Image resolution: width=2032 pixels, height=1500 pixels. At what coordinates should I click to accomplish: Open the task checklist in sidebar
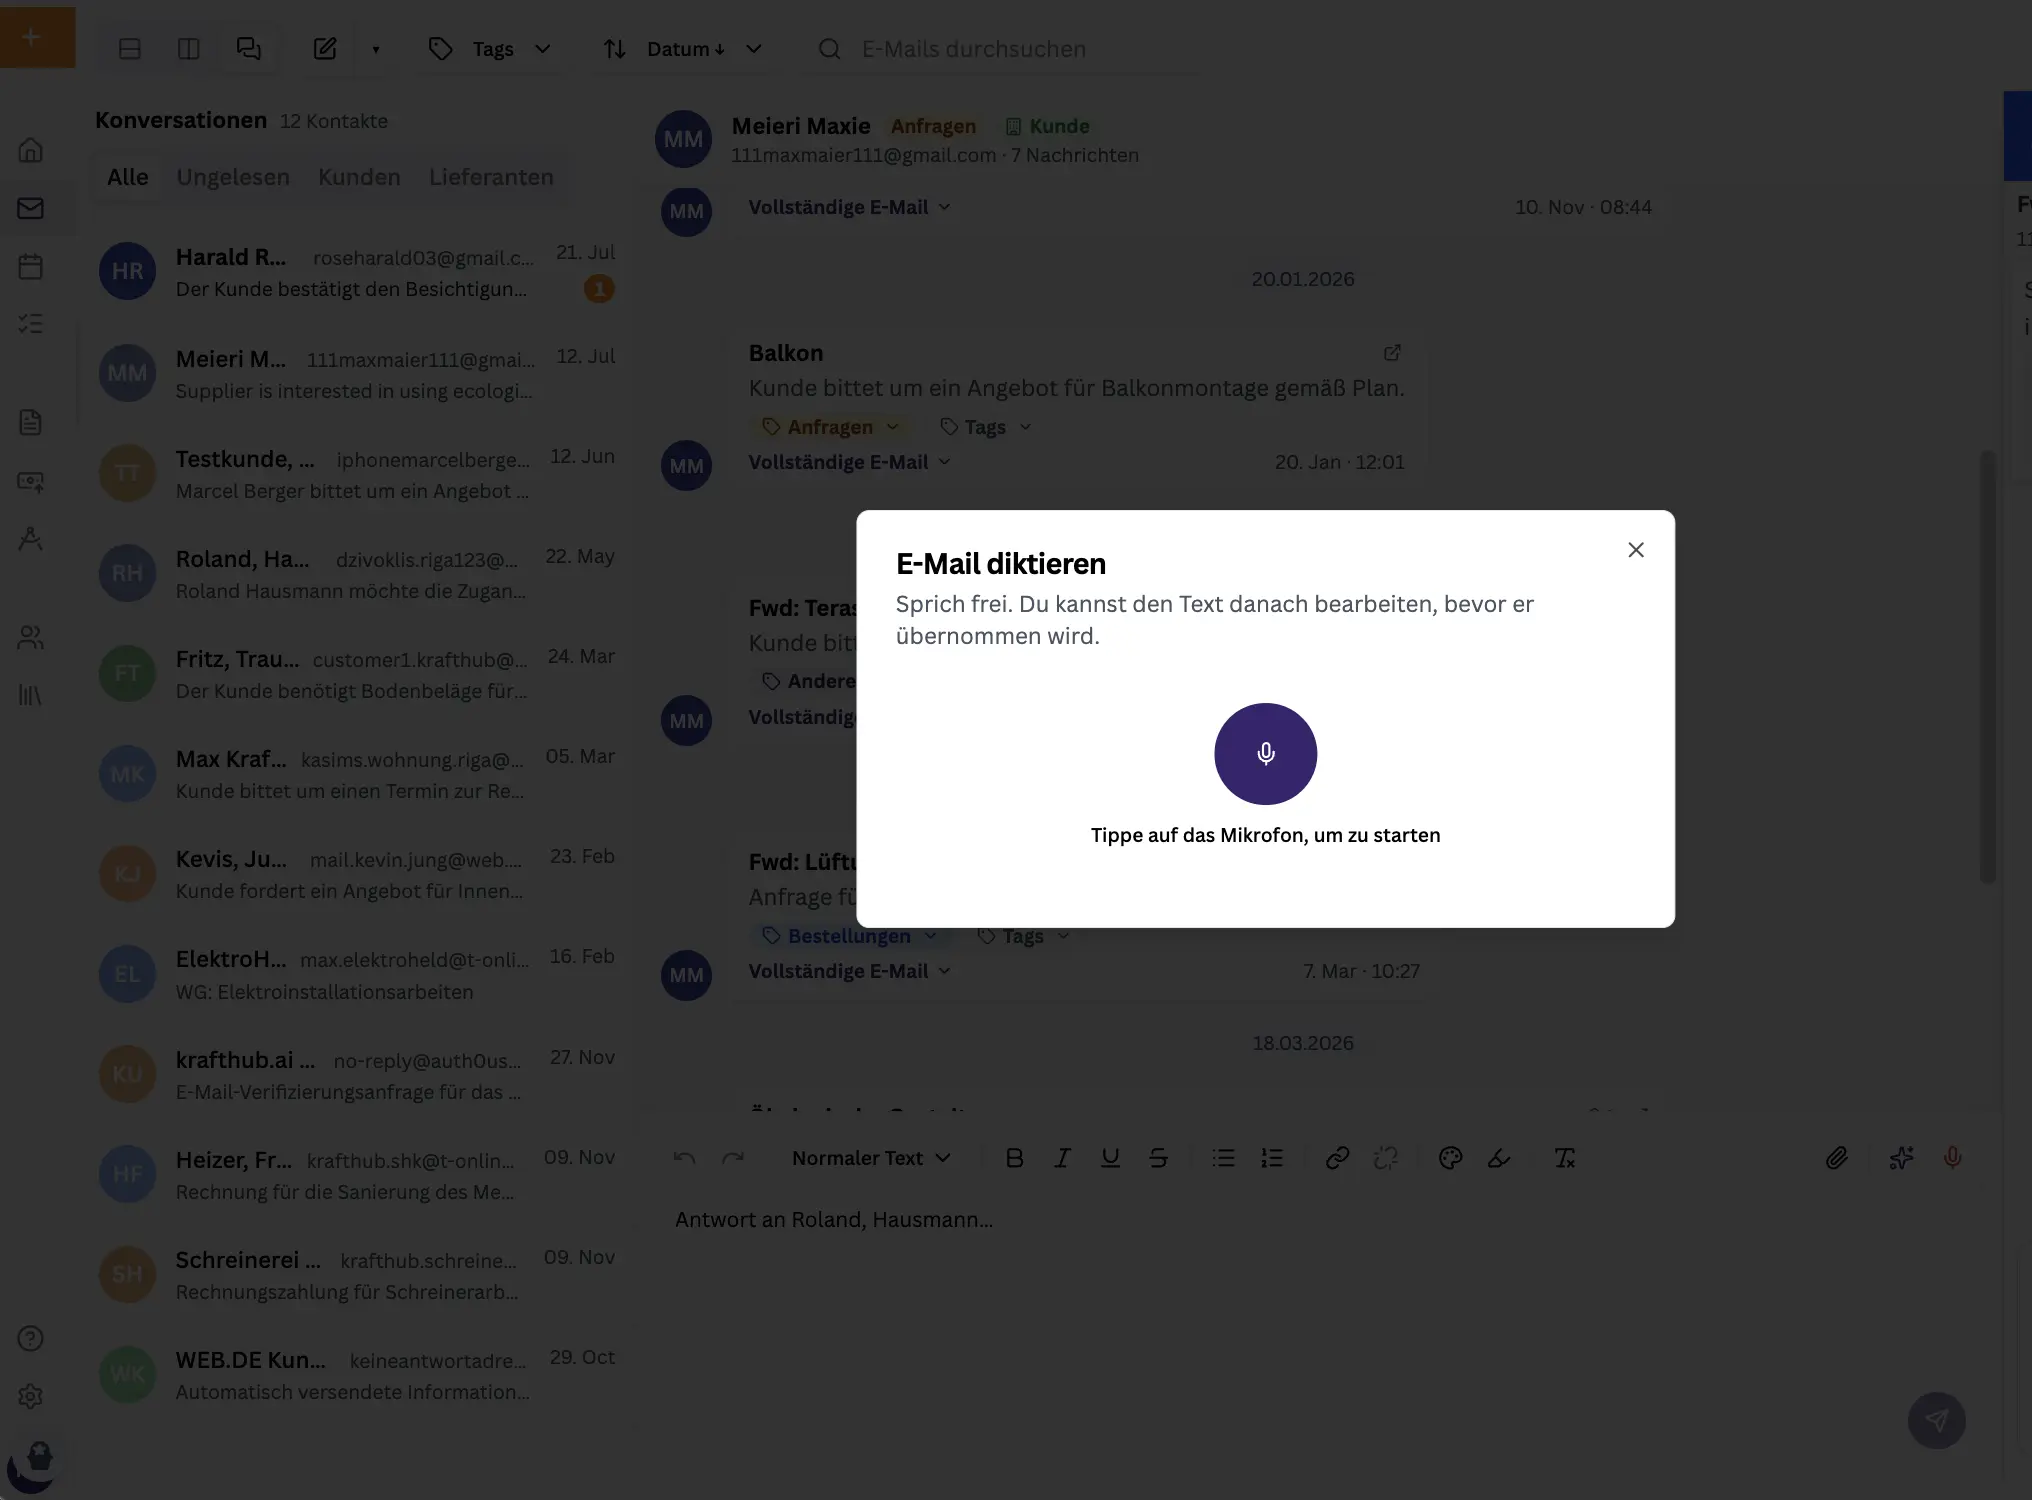[31, 323]
